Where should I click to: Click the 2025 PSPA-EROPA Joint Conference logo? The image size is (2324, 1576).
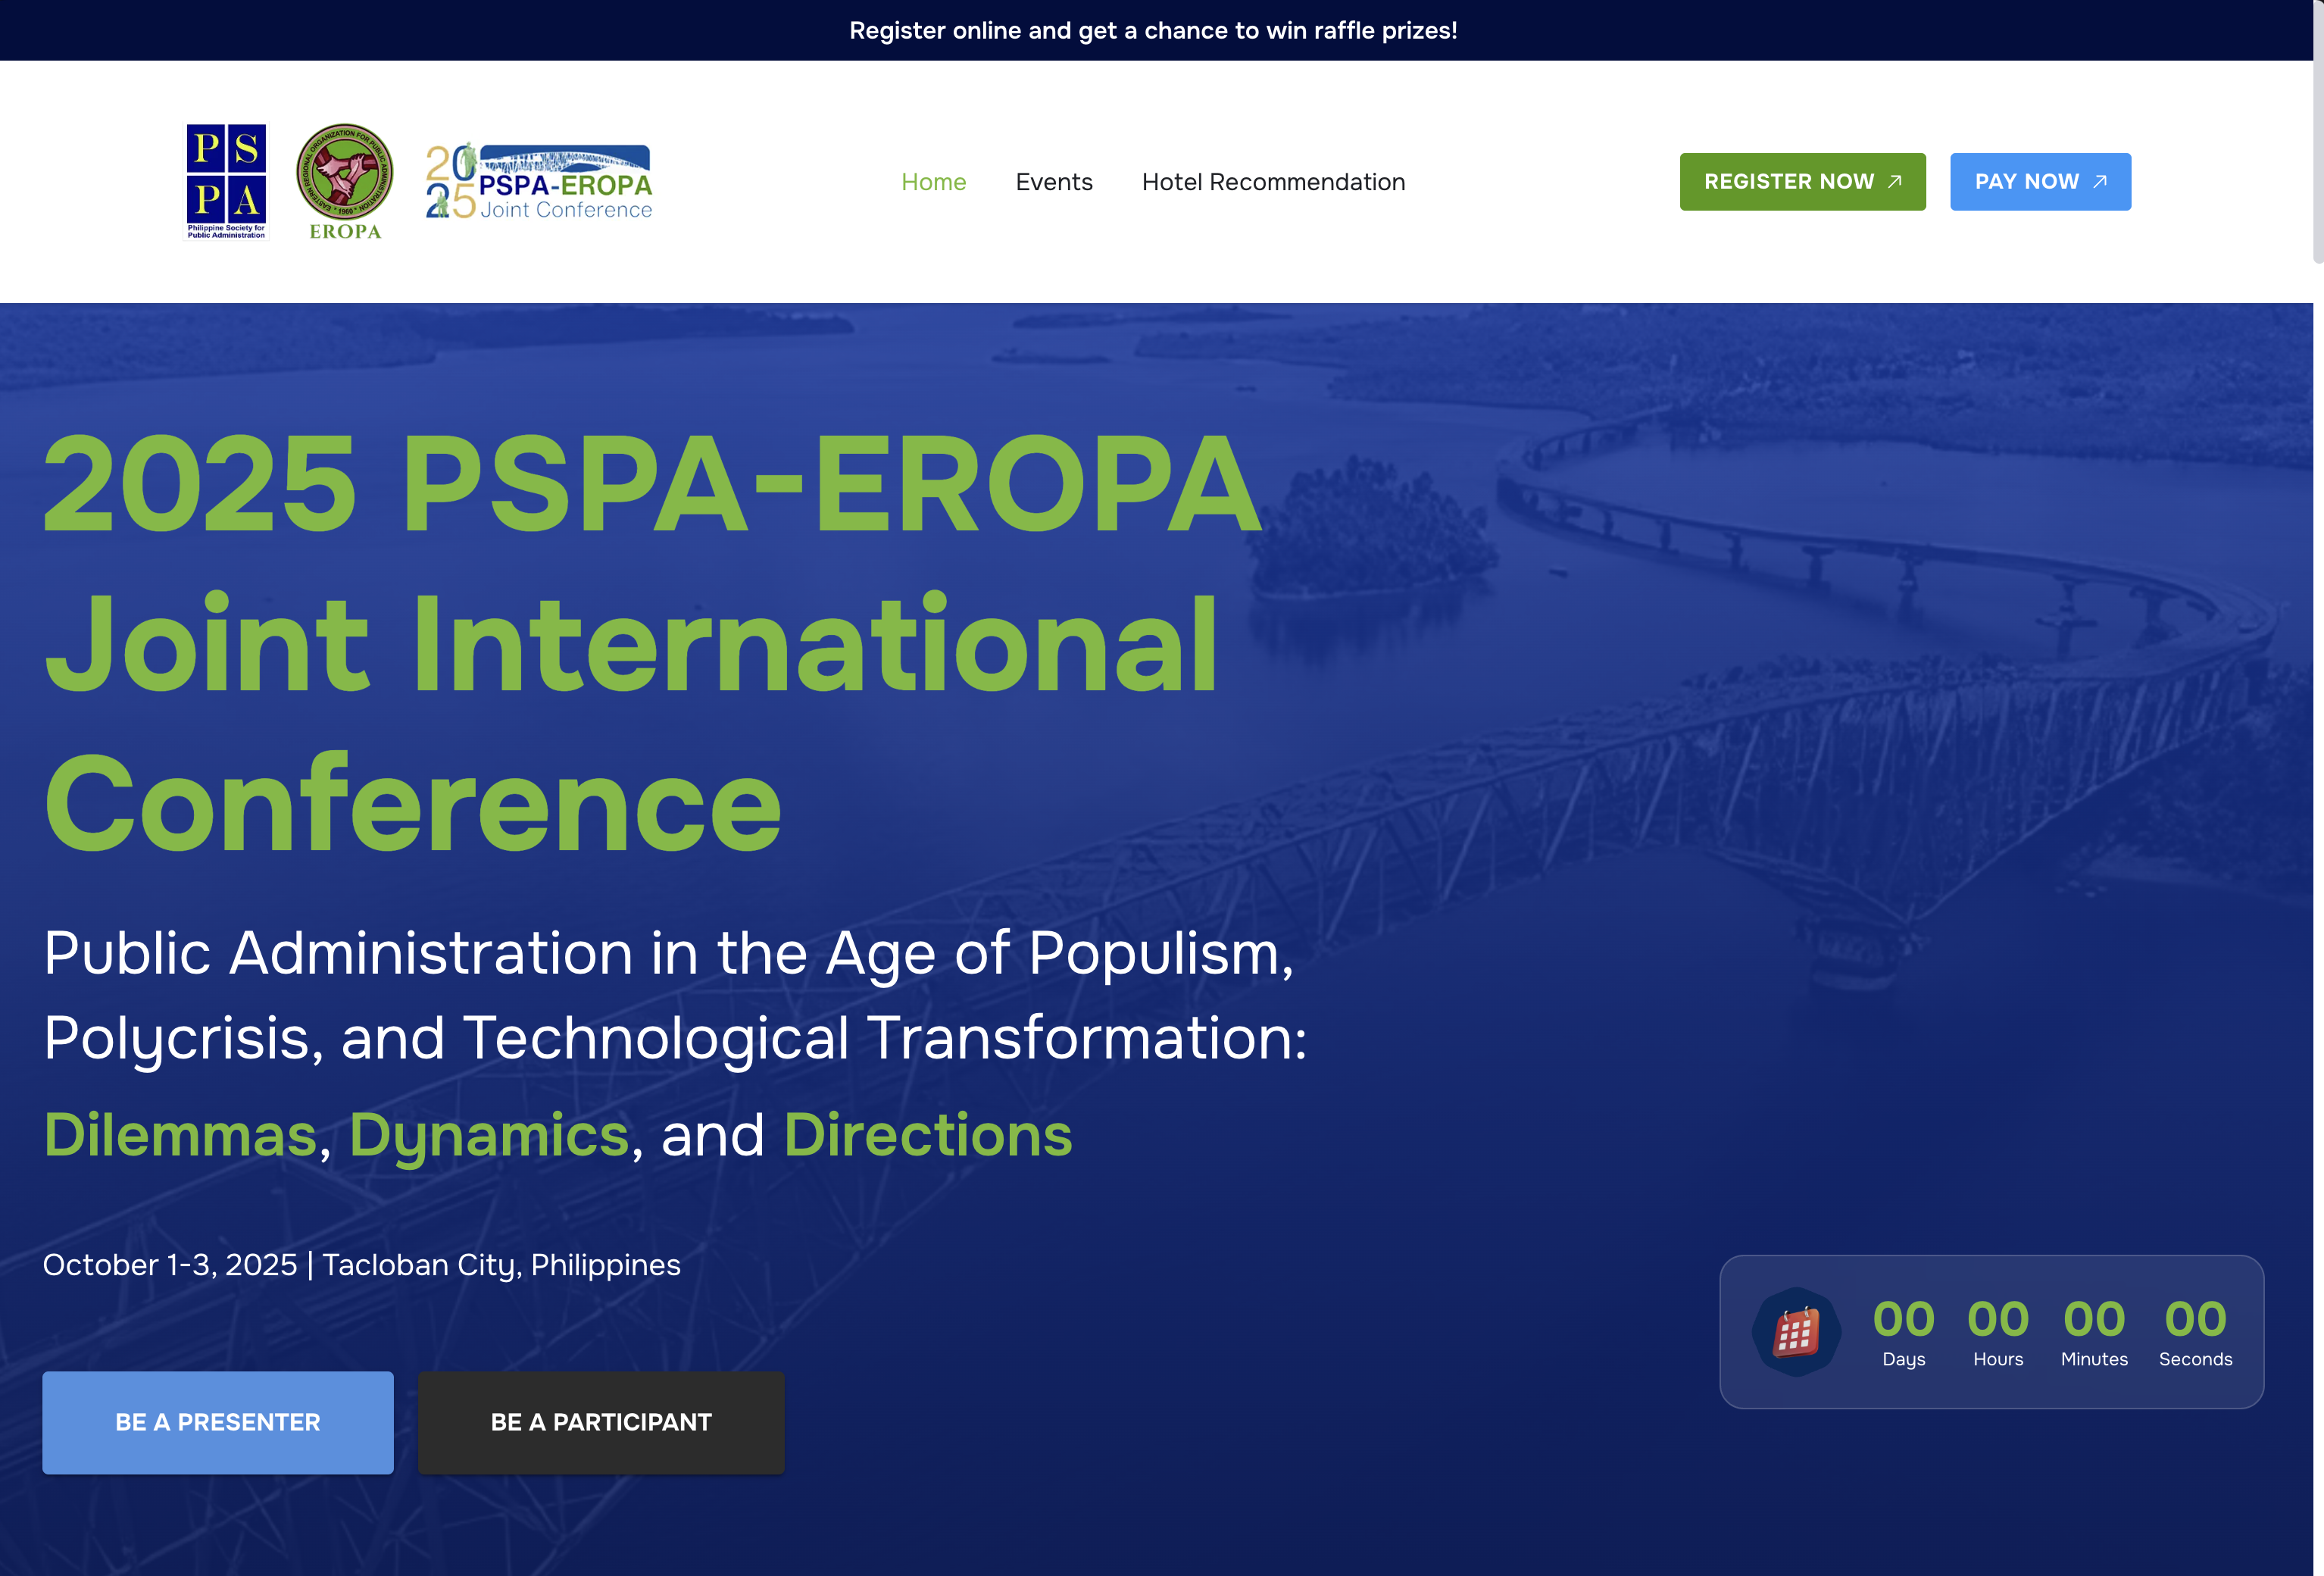point(539,181)
